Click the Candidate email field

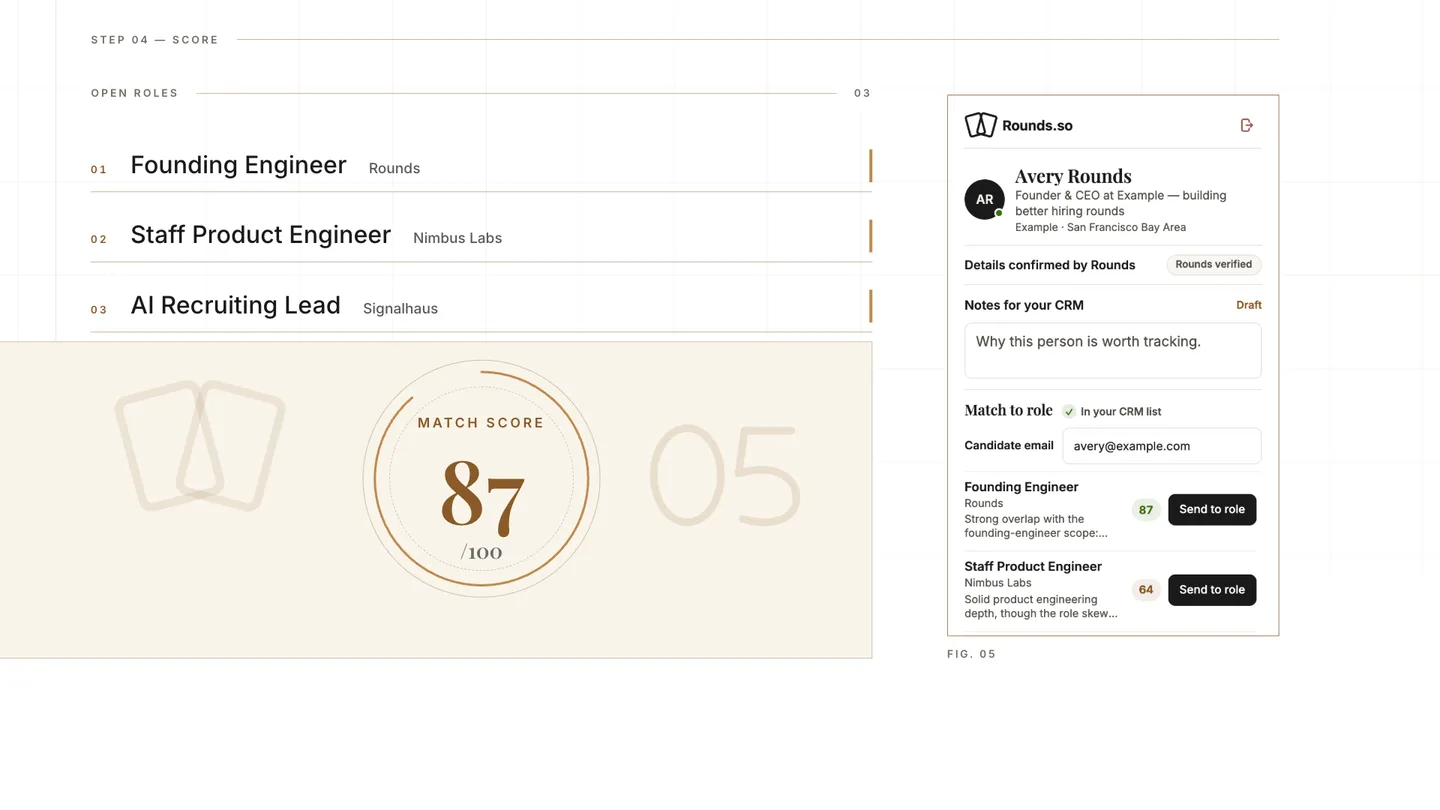coord(1162,446)
